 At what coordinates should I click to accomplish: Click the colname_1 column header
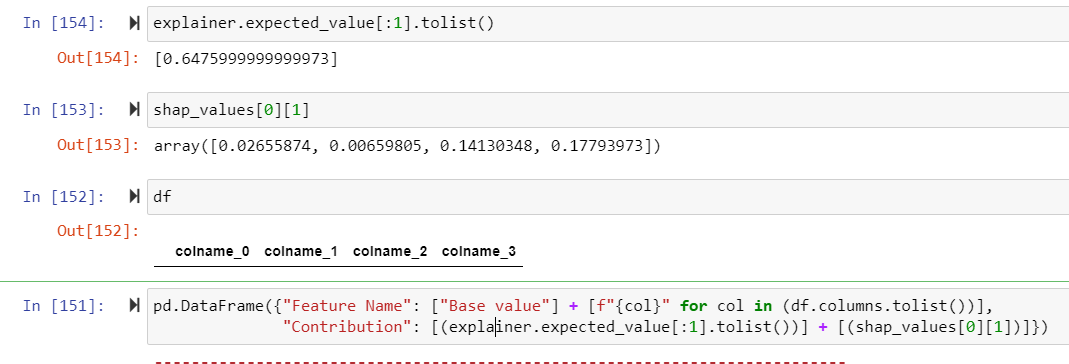[x=301, y=252]
